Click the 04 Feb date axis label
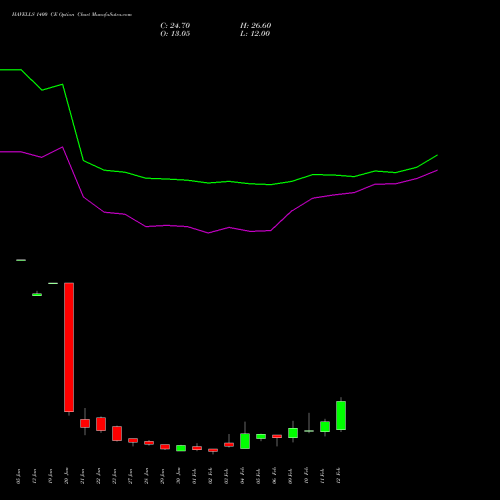This screenshot has height=500, width=500. [x=243, y=476]
